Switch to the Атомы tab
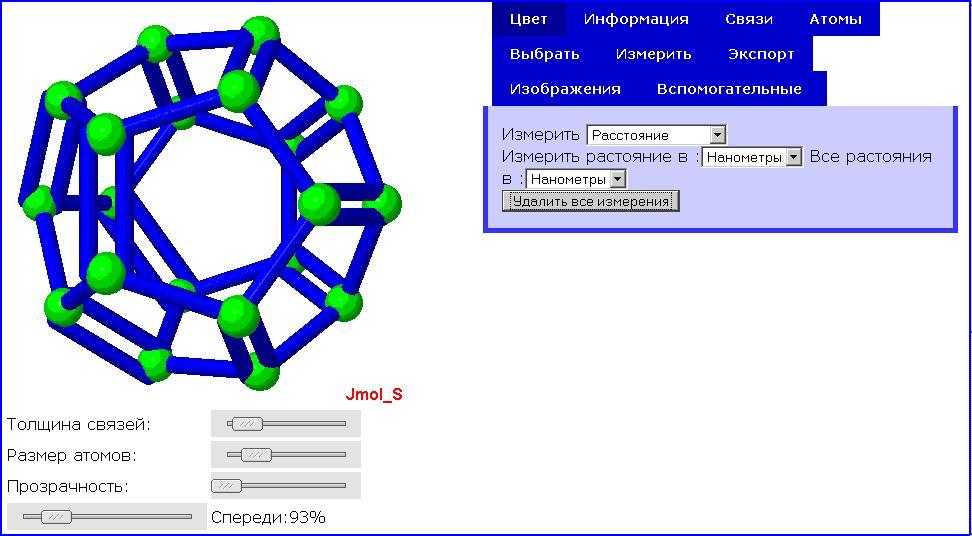The height and width of the screenshot is (536, 972). click(836, 19)
